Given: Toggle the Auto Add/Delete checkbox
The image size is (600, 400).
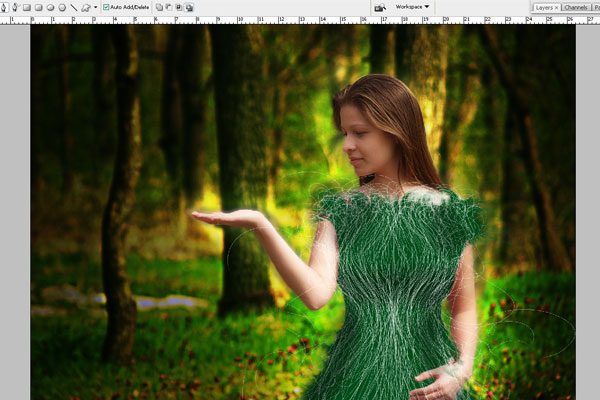Looking at the screenshot, I should pyautogui.click(x=107, y=7).
